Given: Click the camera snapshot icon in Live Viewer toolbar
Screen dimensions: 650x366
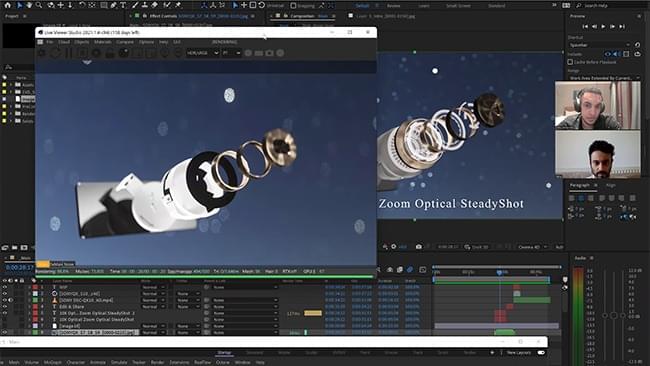Looking at the screenshot, I should (x=269, y=53).
